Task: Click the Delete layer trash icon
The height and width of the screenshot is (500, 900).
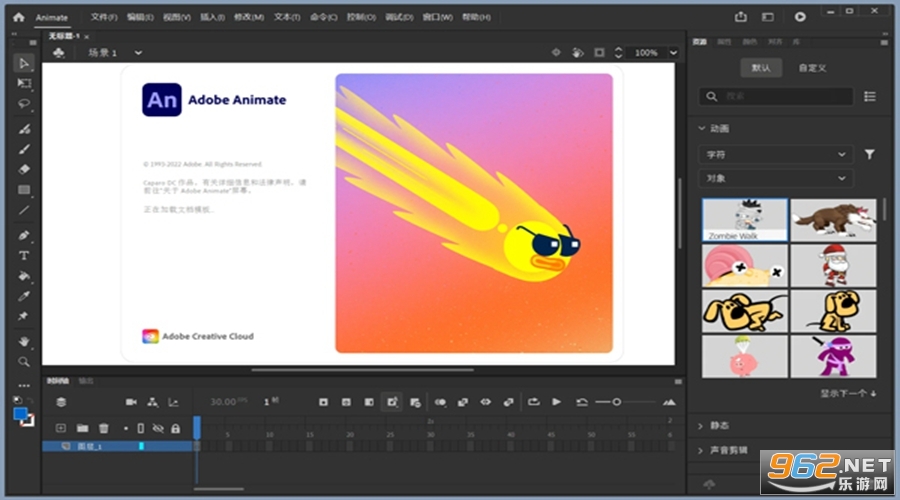Action: (103, 428)
